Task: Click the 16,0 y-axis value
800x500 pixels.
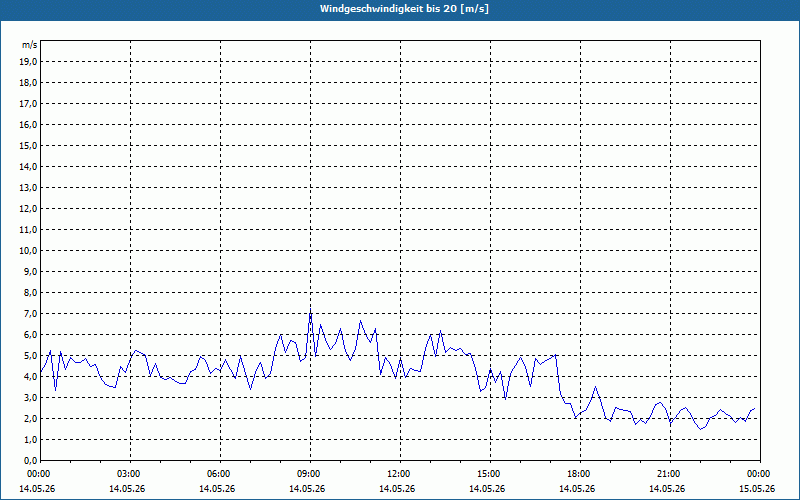Action: (x=28, y=124)
